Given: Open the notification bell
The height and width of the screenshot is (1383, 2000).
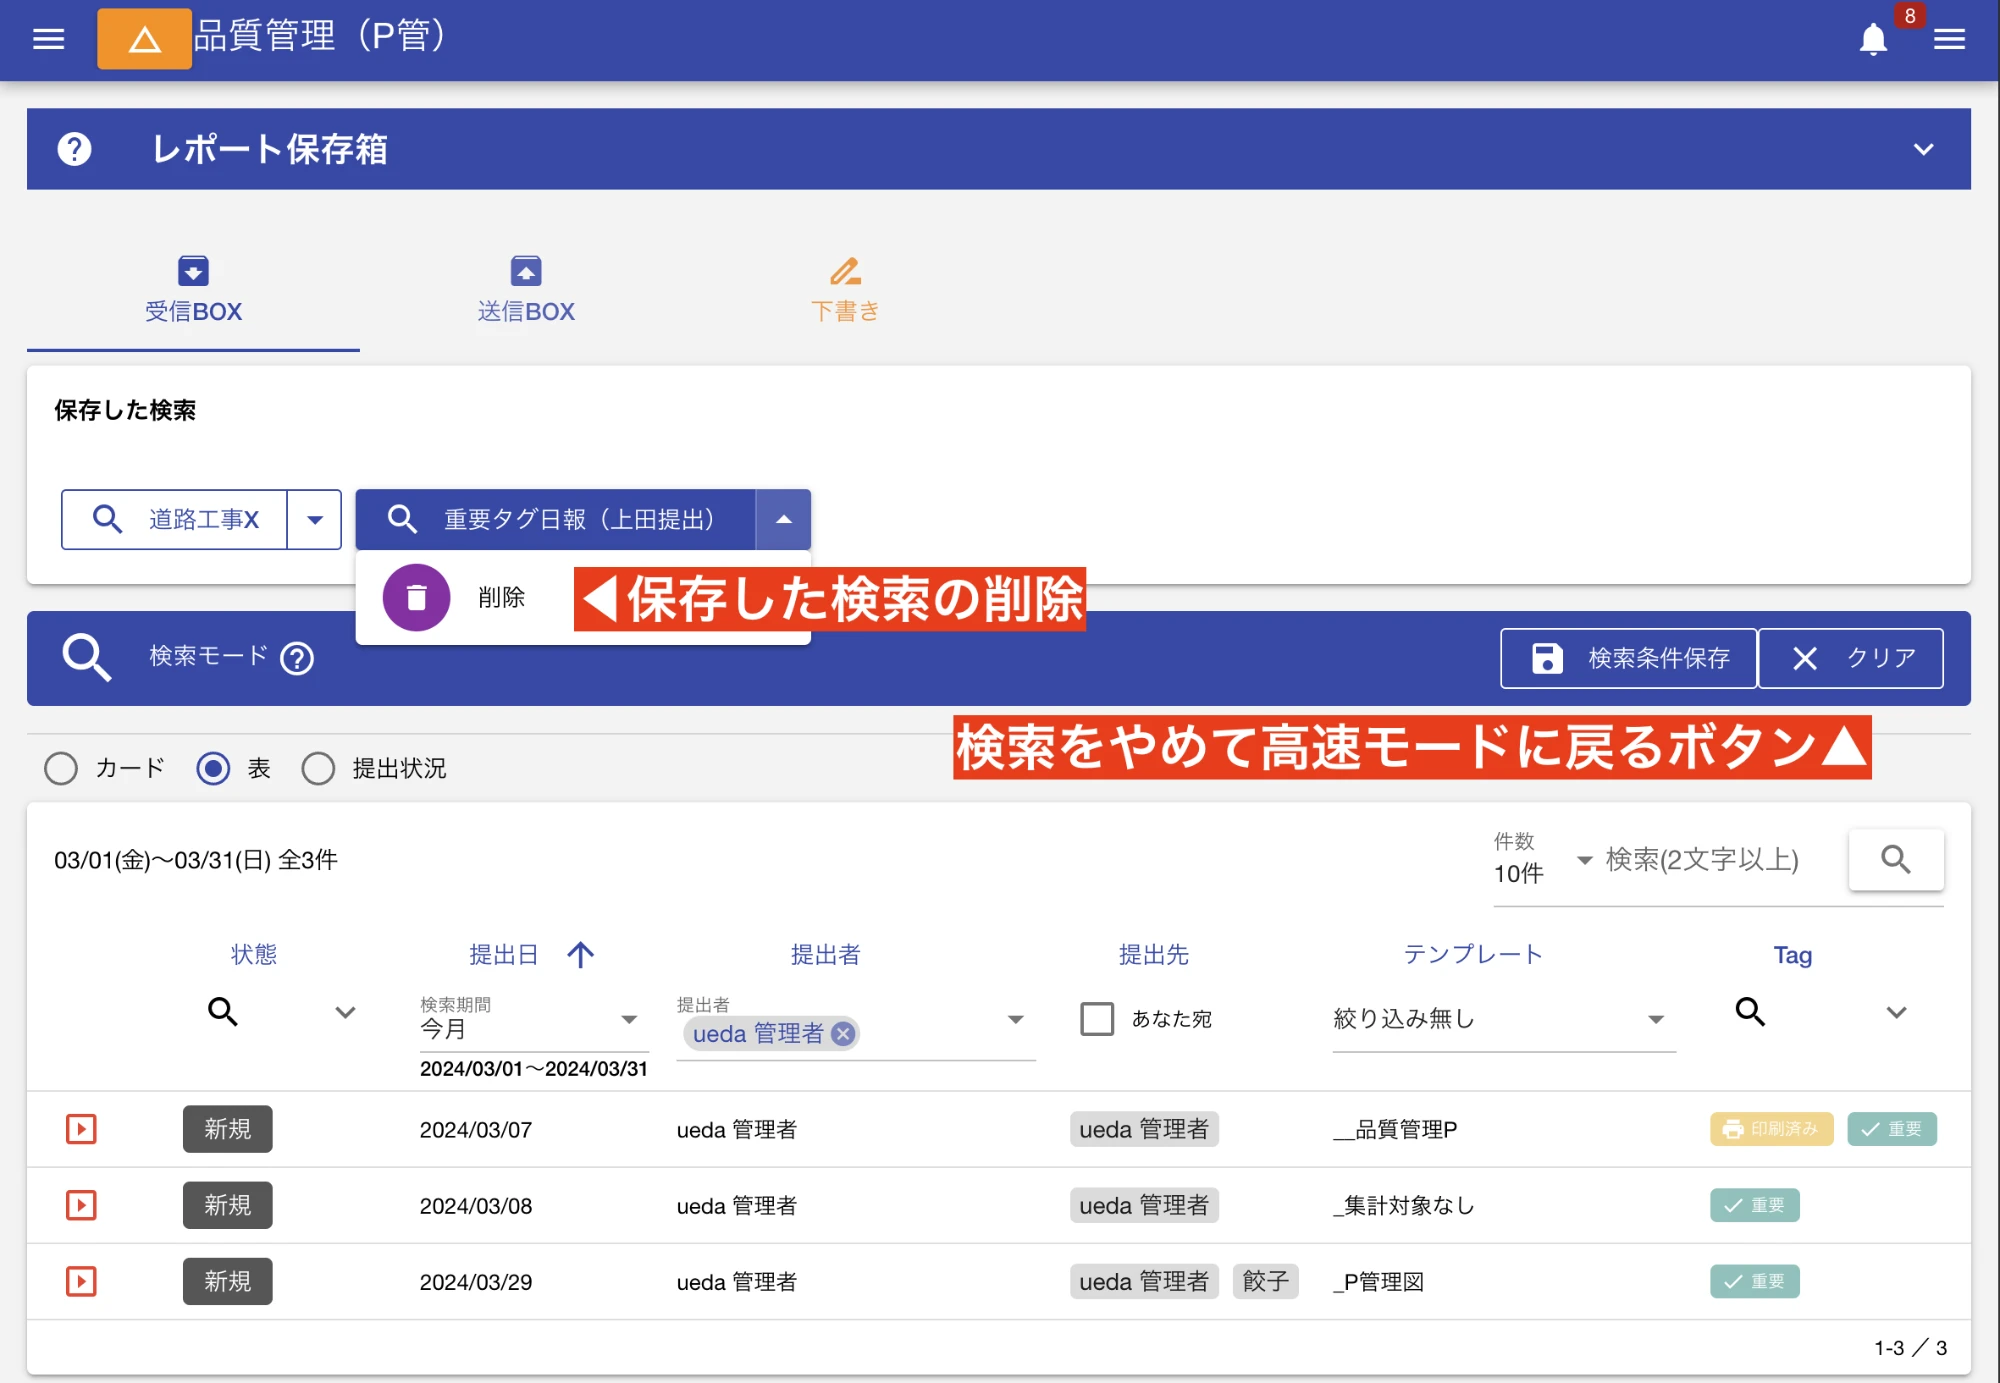Looking at the screenshot, I should coord(1872,40).
